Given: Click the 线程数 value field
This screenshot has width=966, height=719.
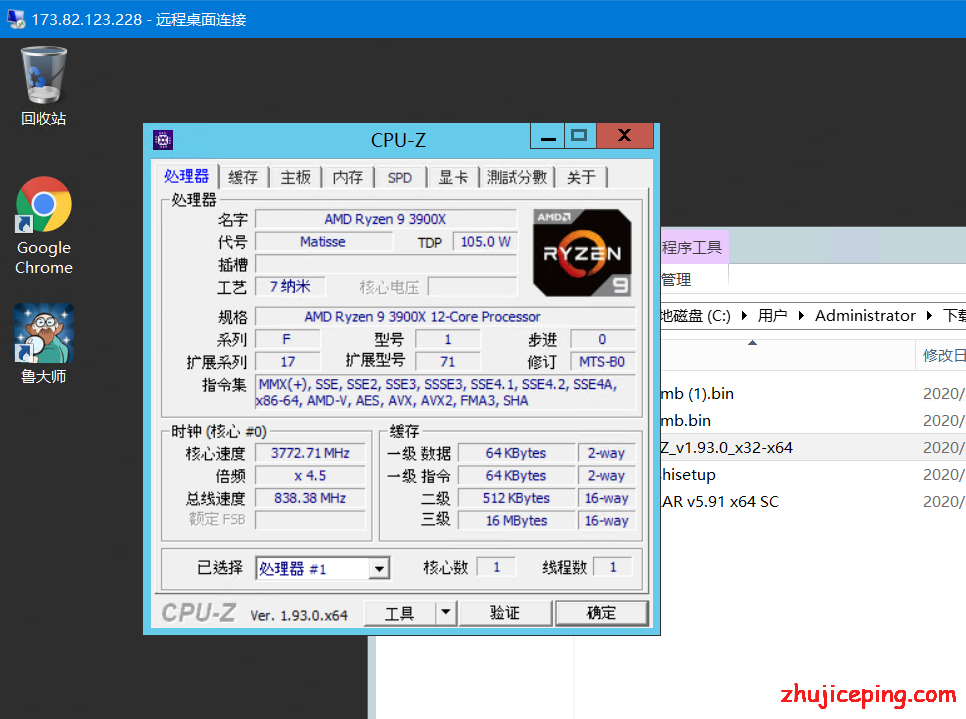Looking at the screenshot, I should (613, 567).
